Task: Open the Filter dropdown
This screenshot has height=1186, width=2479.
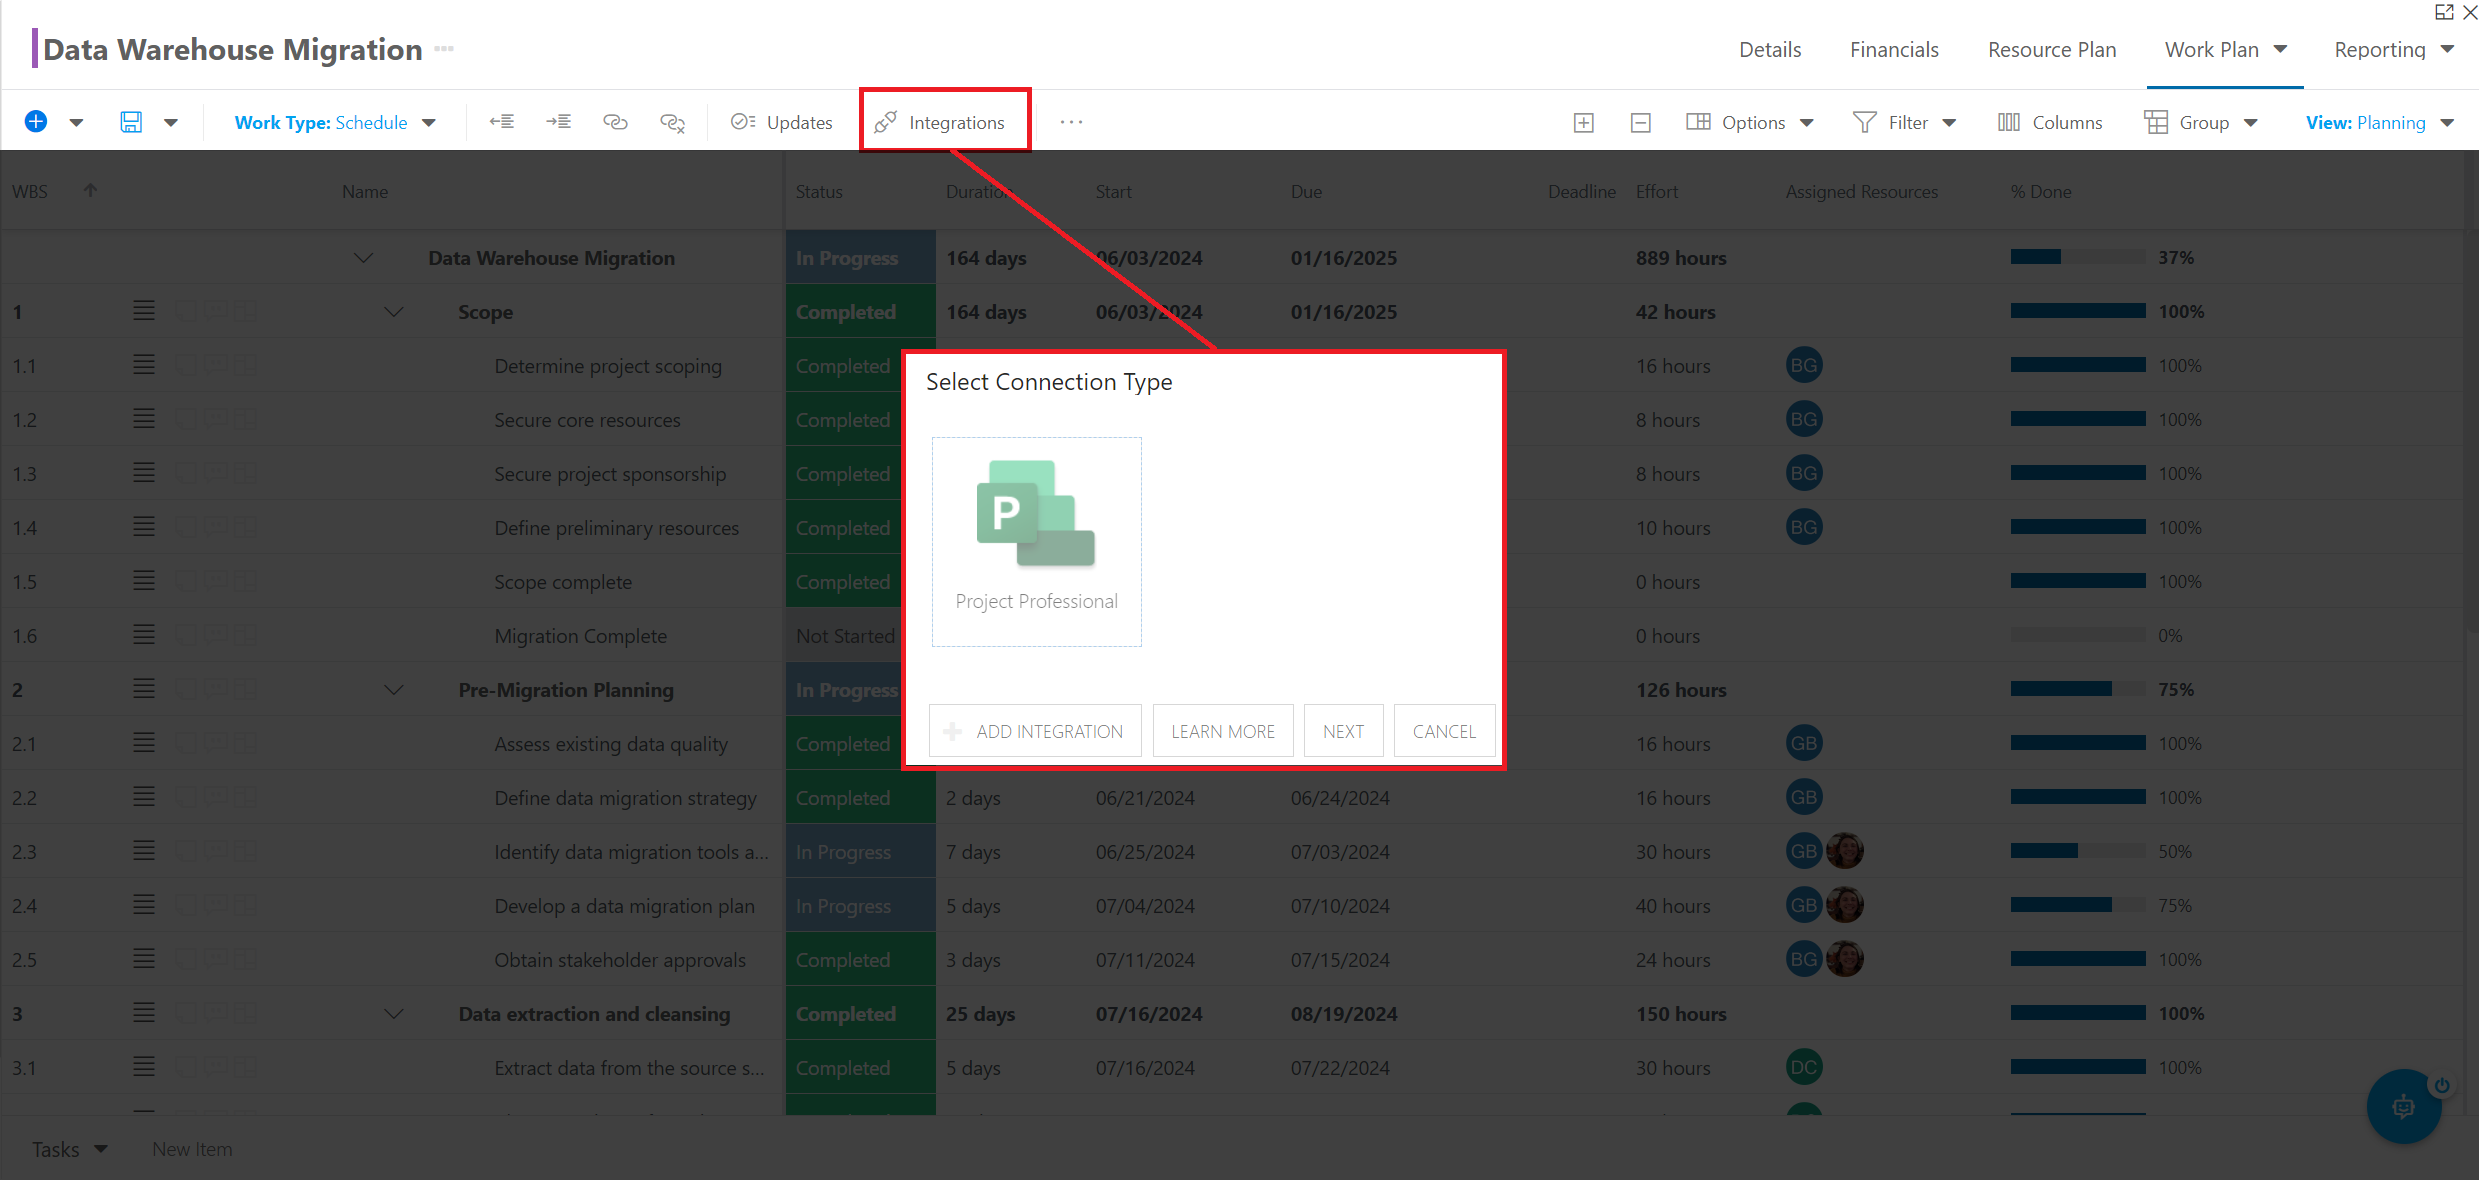Action: click(1905, 122)
